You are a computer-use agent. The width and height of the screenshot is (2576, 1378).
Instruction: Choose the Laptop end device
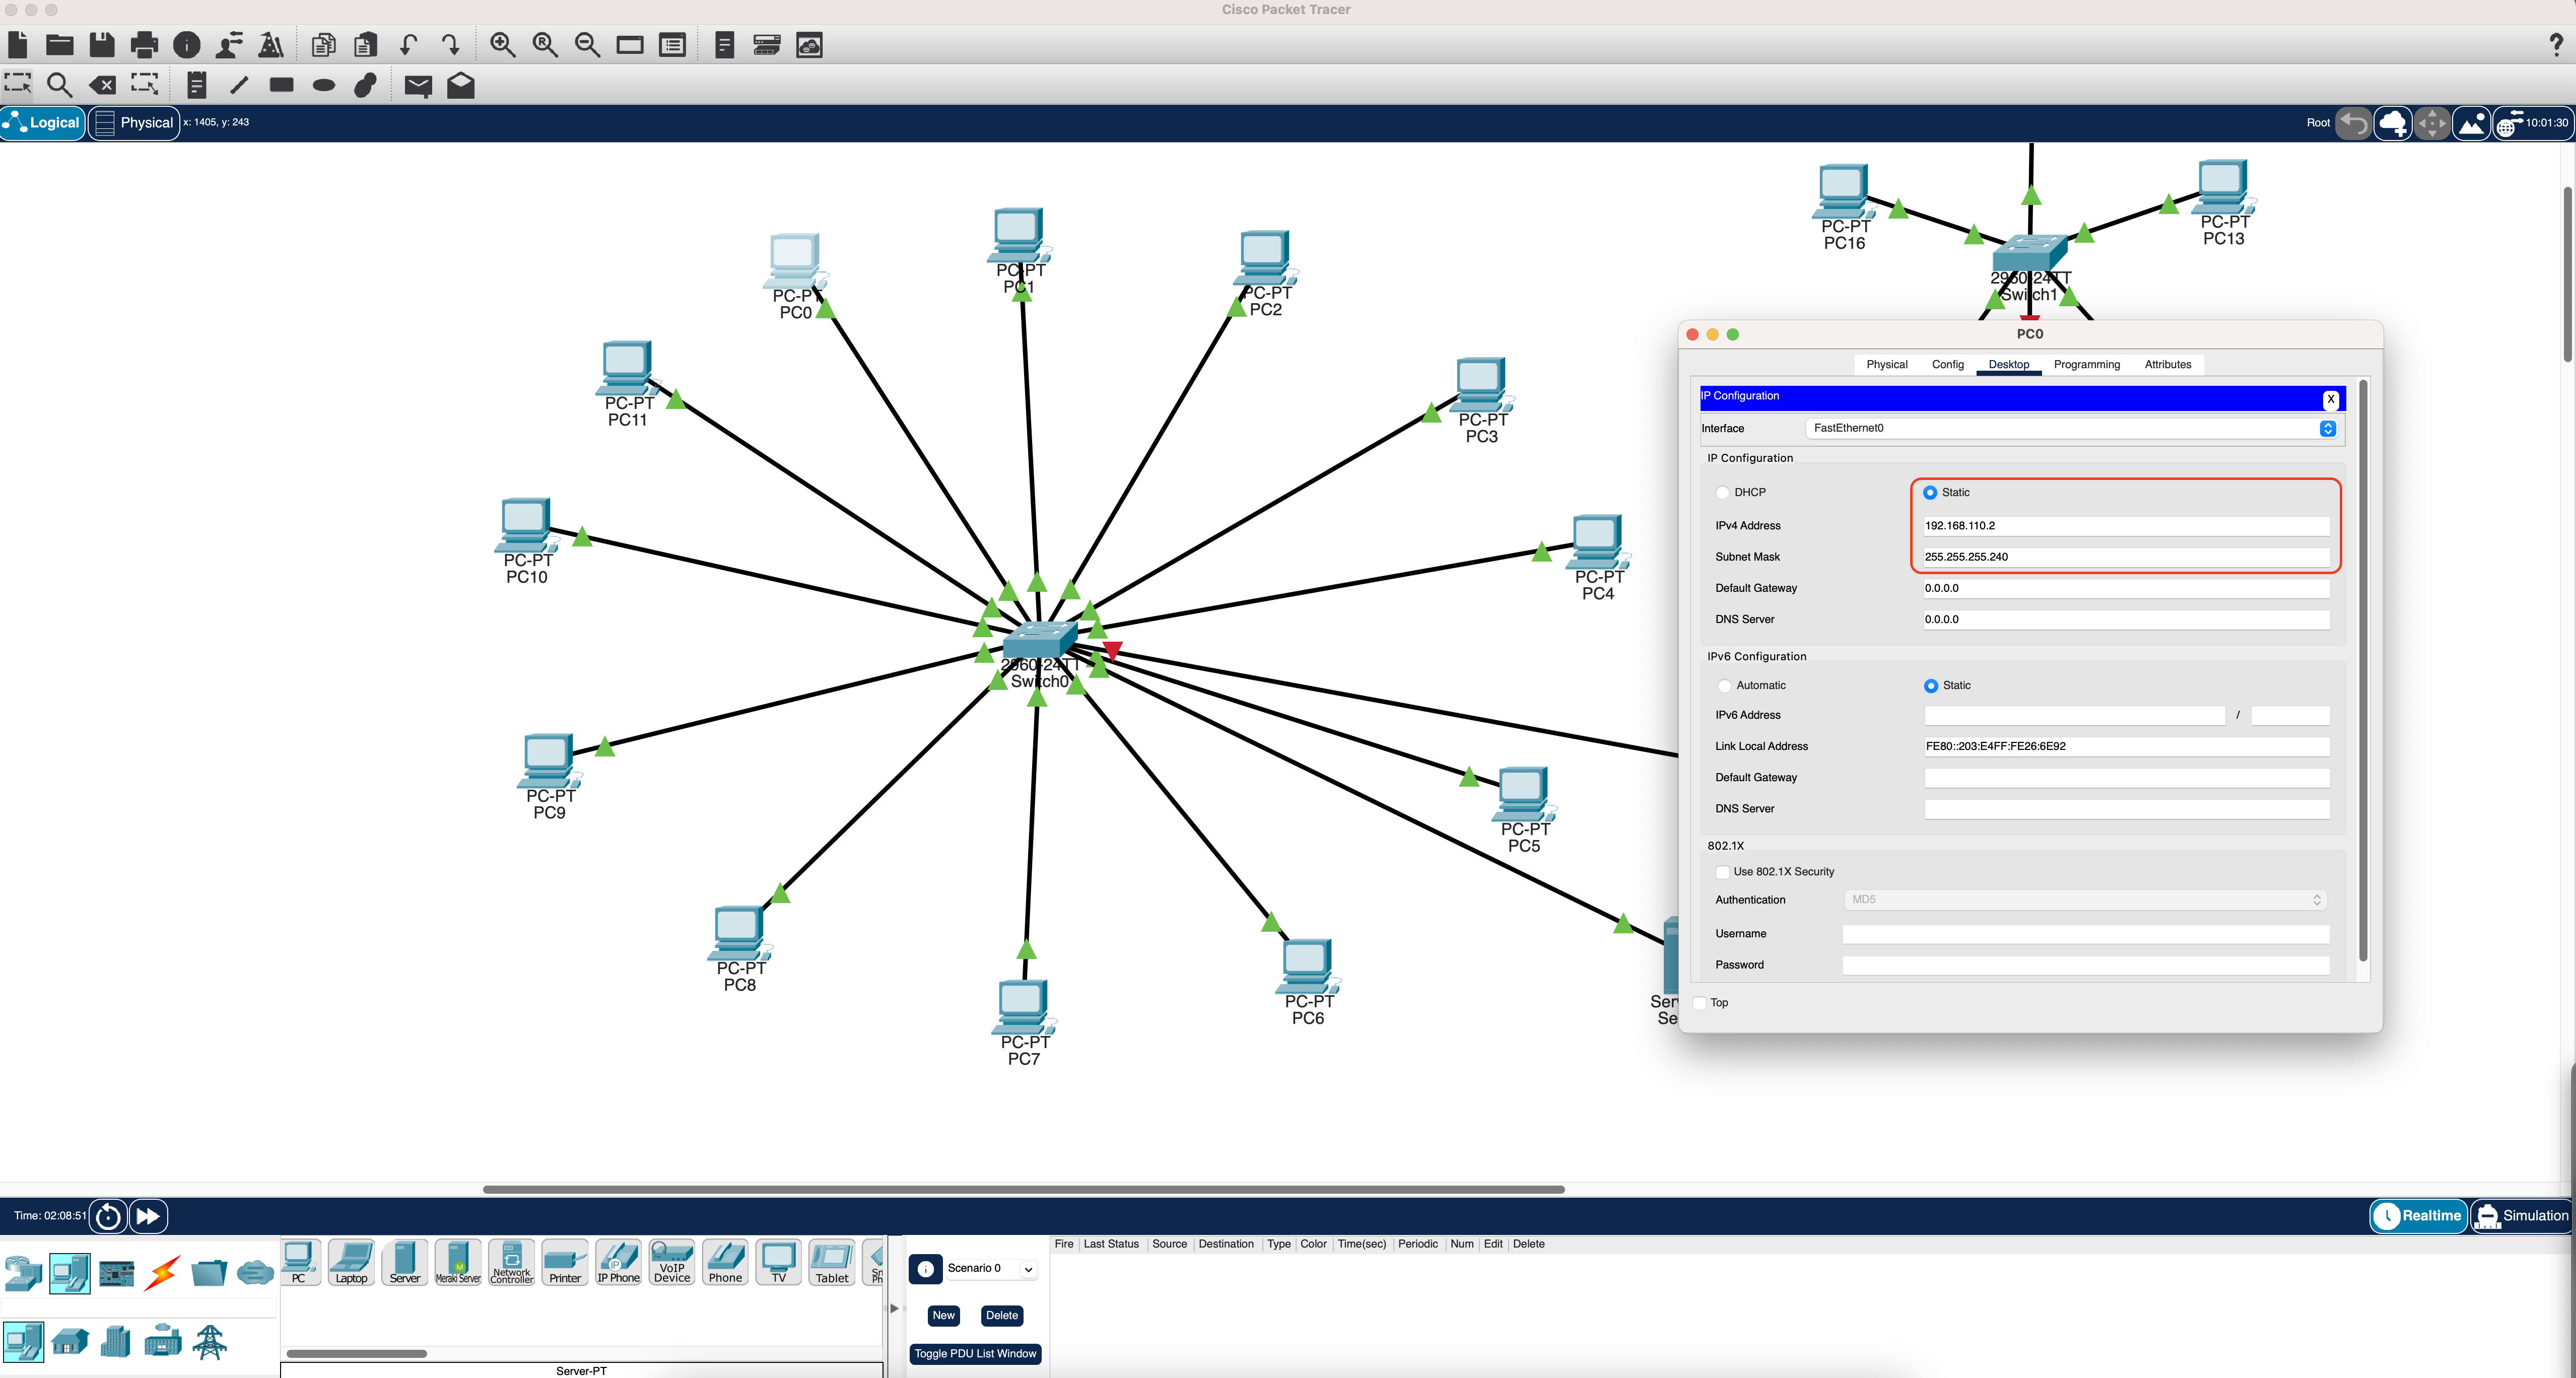click(x=351, y=1262)
